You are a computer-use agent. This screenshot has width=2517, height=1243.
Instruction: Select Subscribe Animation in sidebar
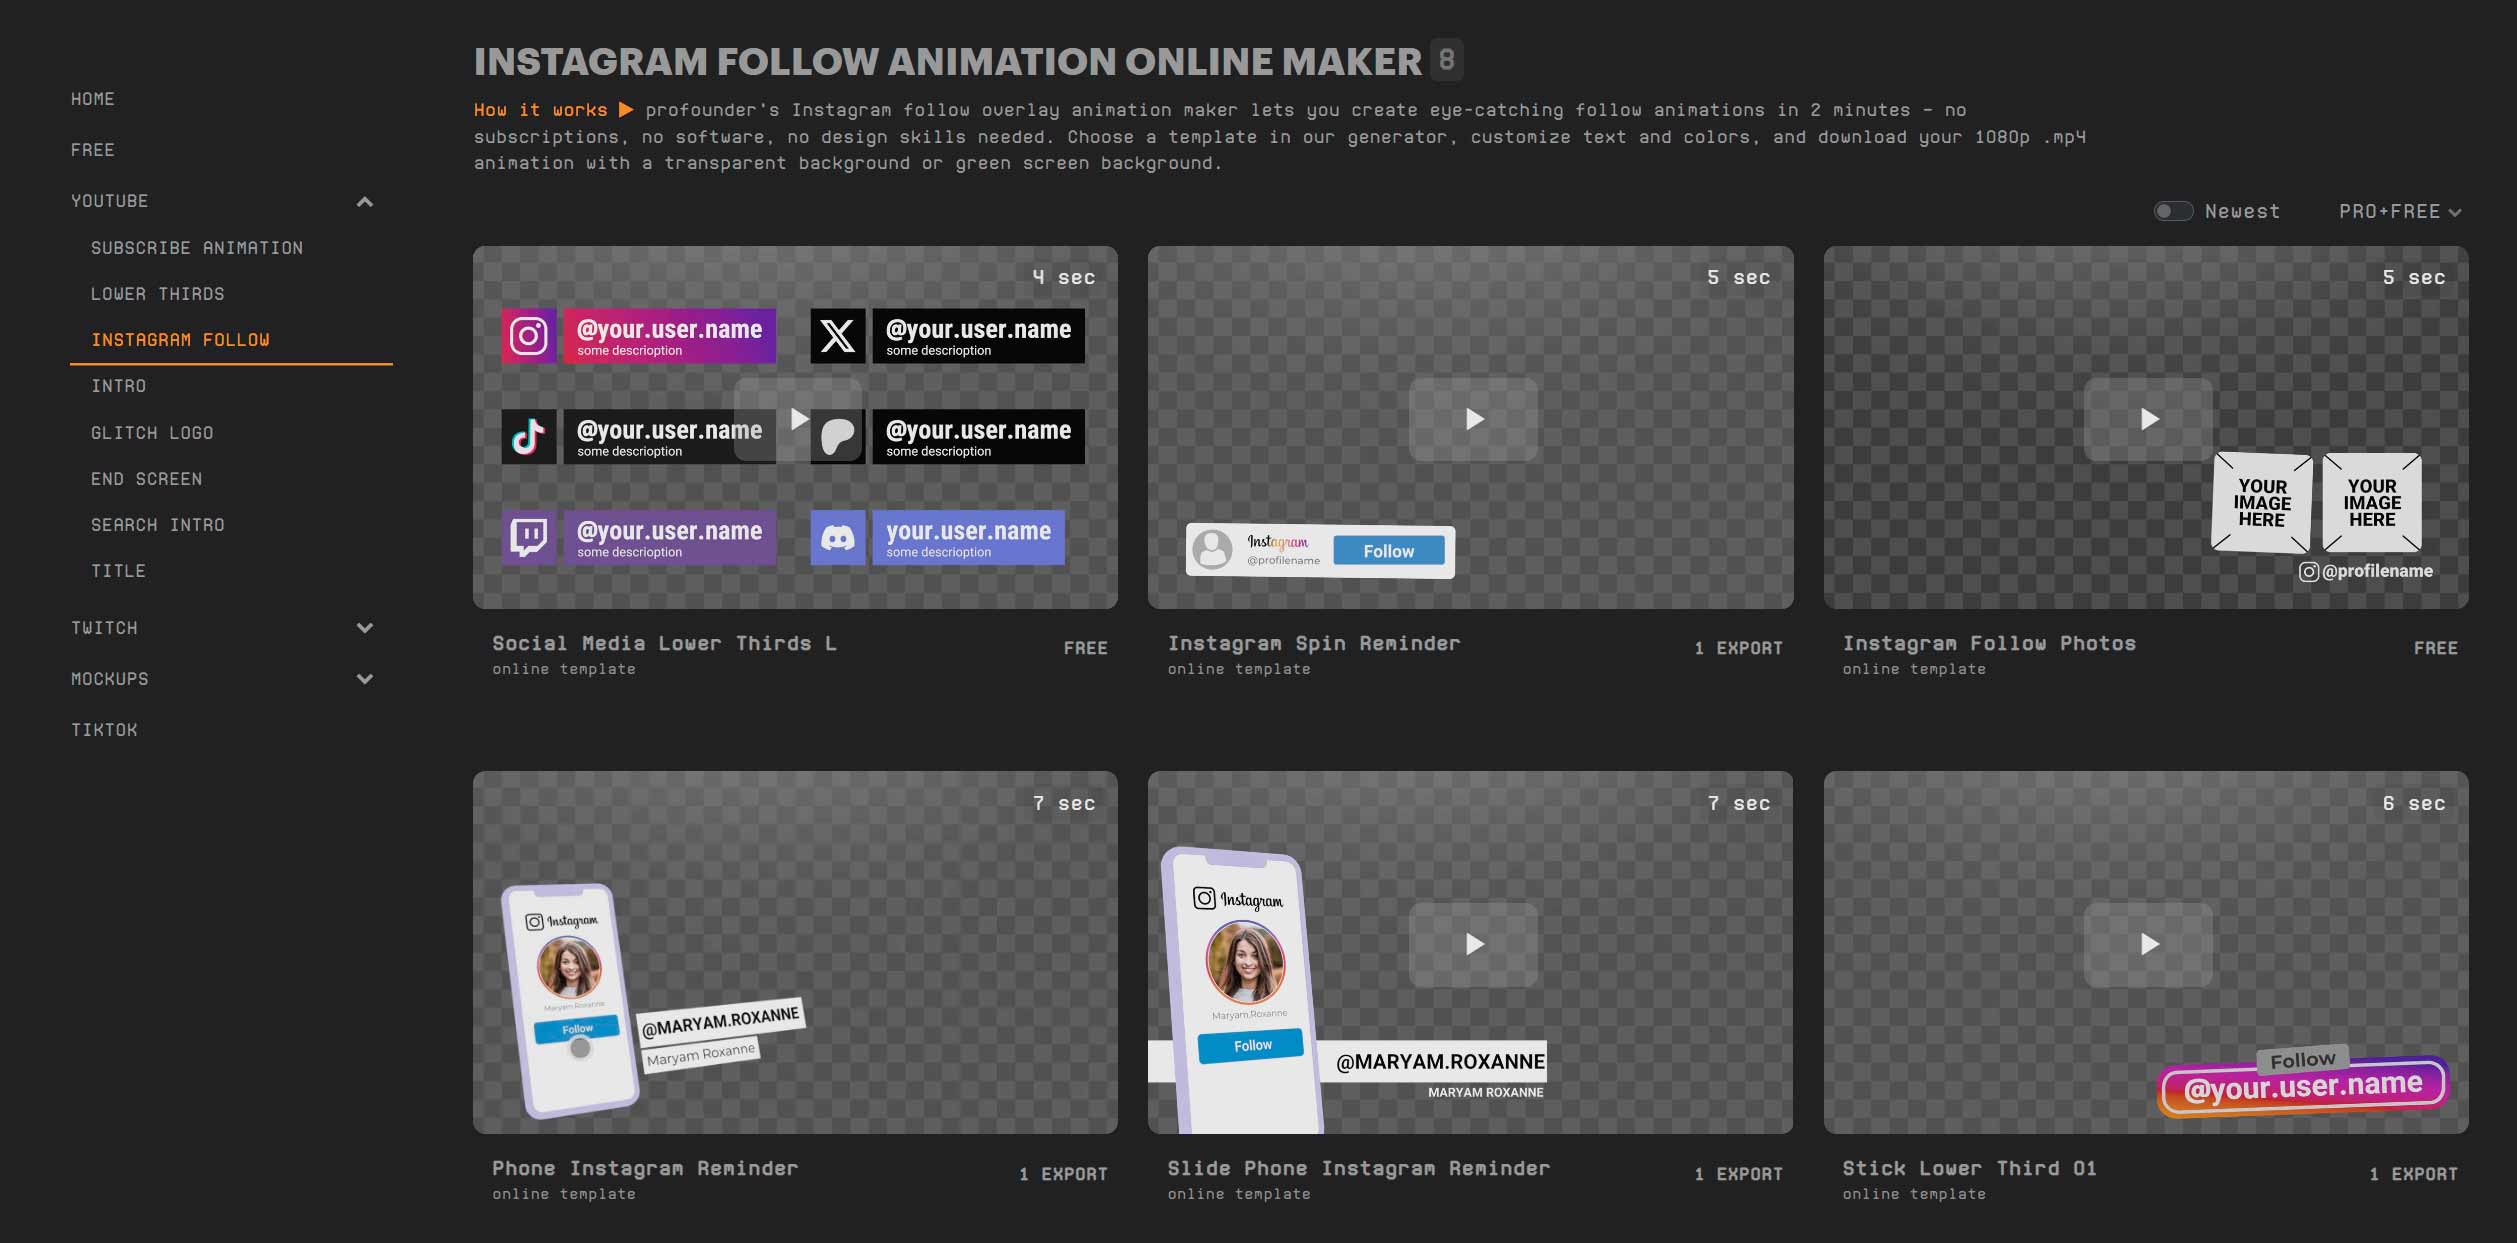point(197,248)
